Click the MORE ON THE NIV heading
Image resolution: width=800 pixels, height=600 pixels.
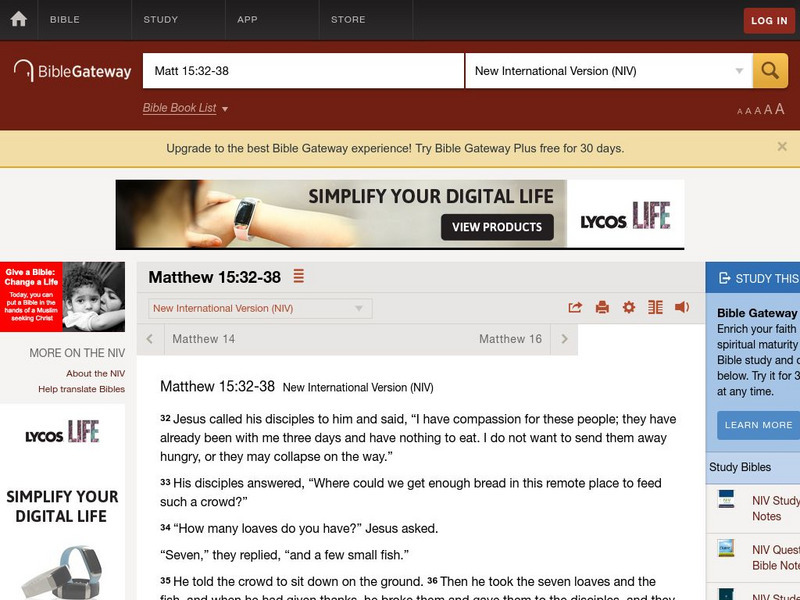click(x=77, y=353)
